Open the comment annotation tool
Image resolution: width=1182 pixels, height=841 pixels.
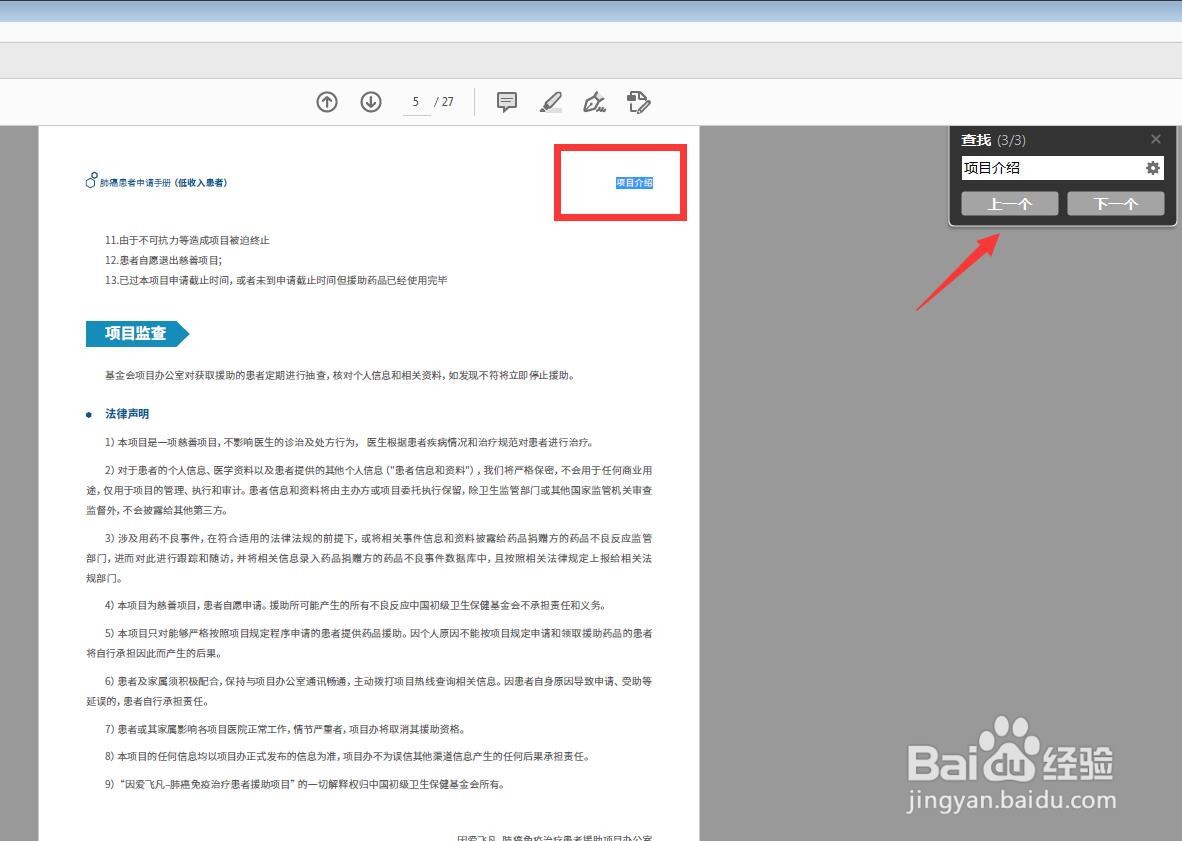tap(506, 101)
